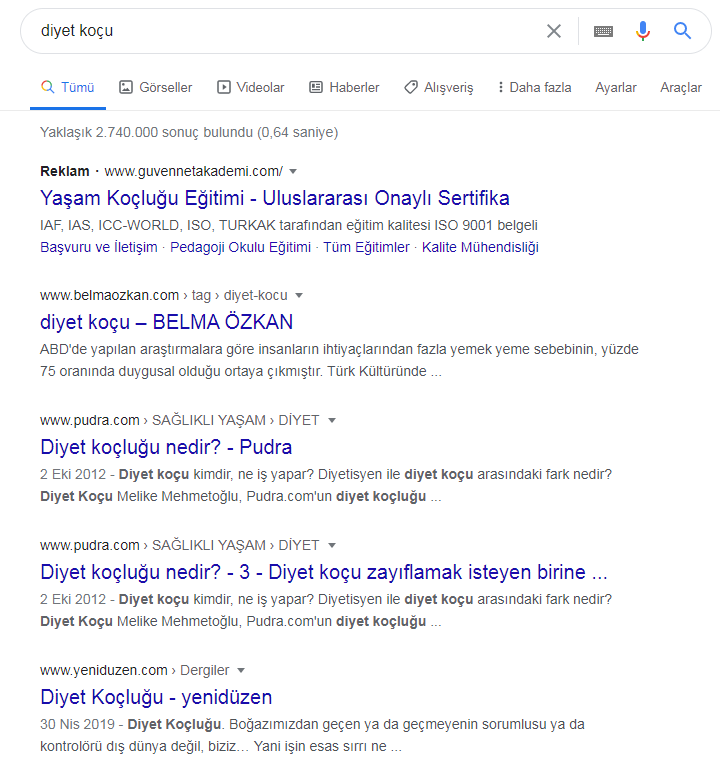Open Tüm Eğitimler sitelink

point(366,247)
